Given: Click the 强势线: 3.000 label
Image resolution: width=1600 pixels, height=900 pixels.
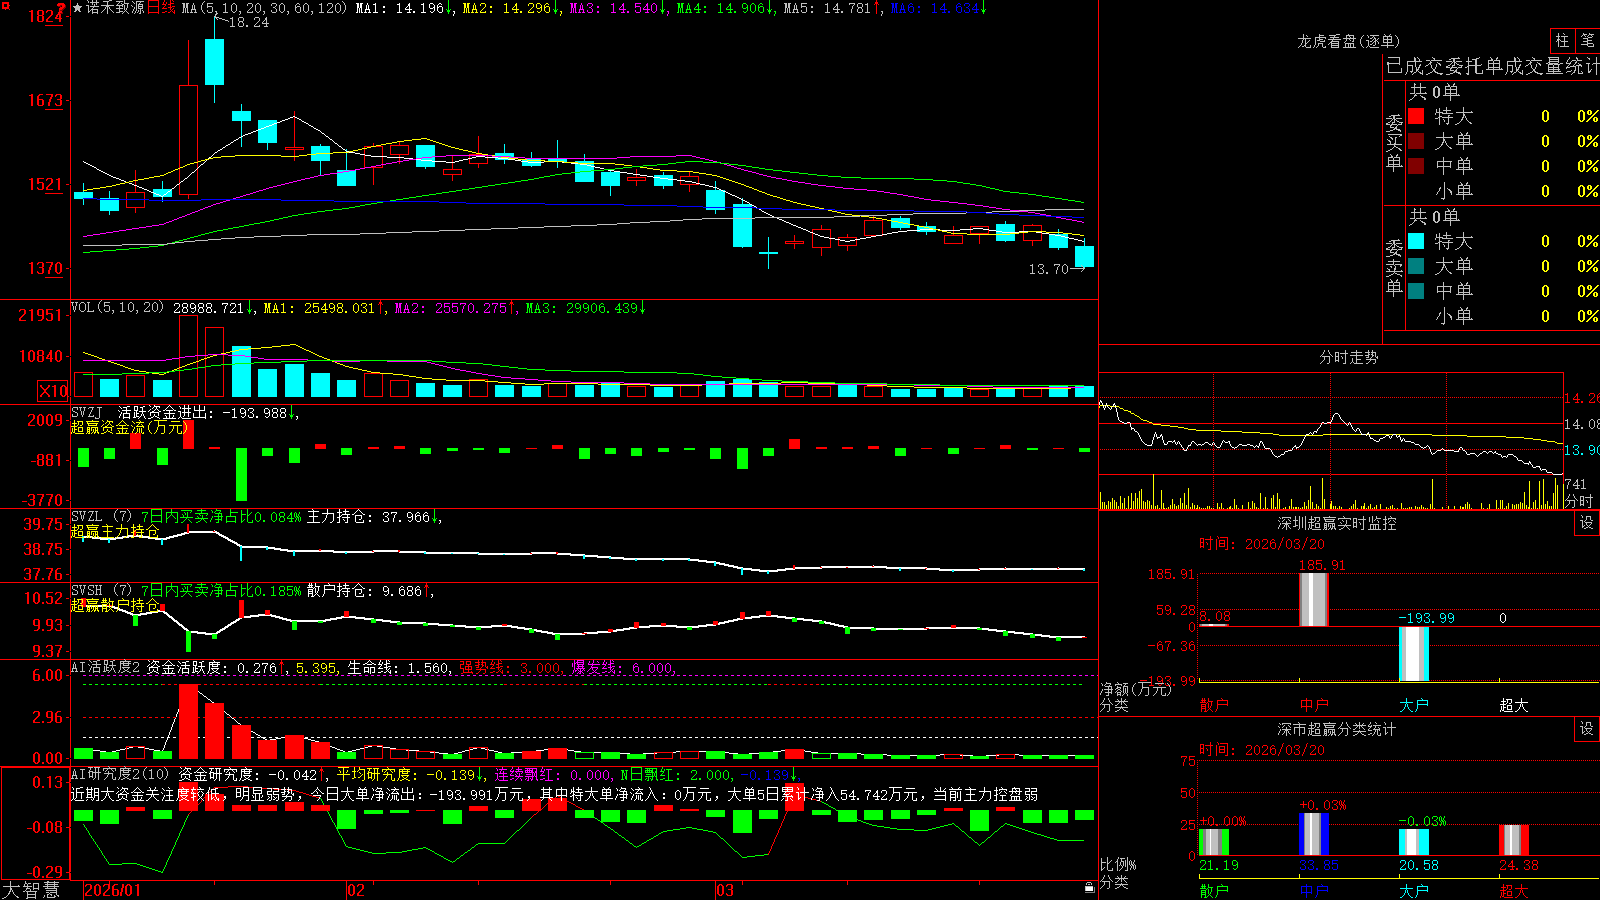Looking at the screenshot, I should click(x=510, y=667).
